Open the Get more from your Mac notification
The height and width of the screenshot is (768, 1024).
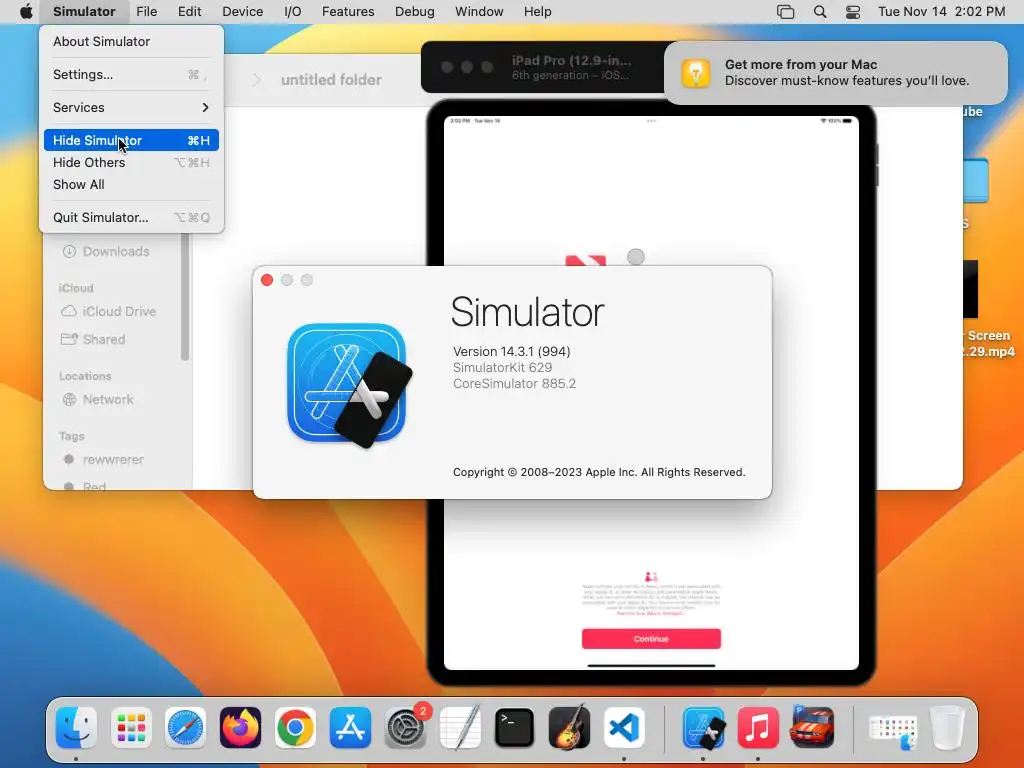coord(835,72)
